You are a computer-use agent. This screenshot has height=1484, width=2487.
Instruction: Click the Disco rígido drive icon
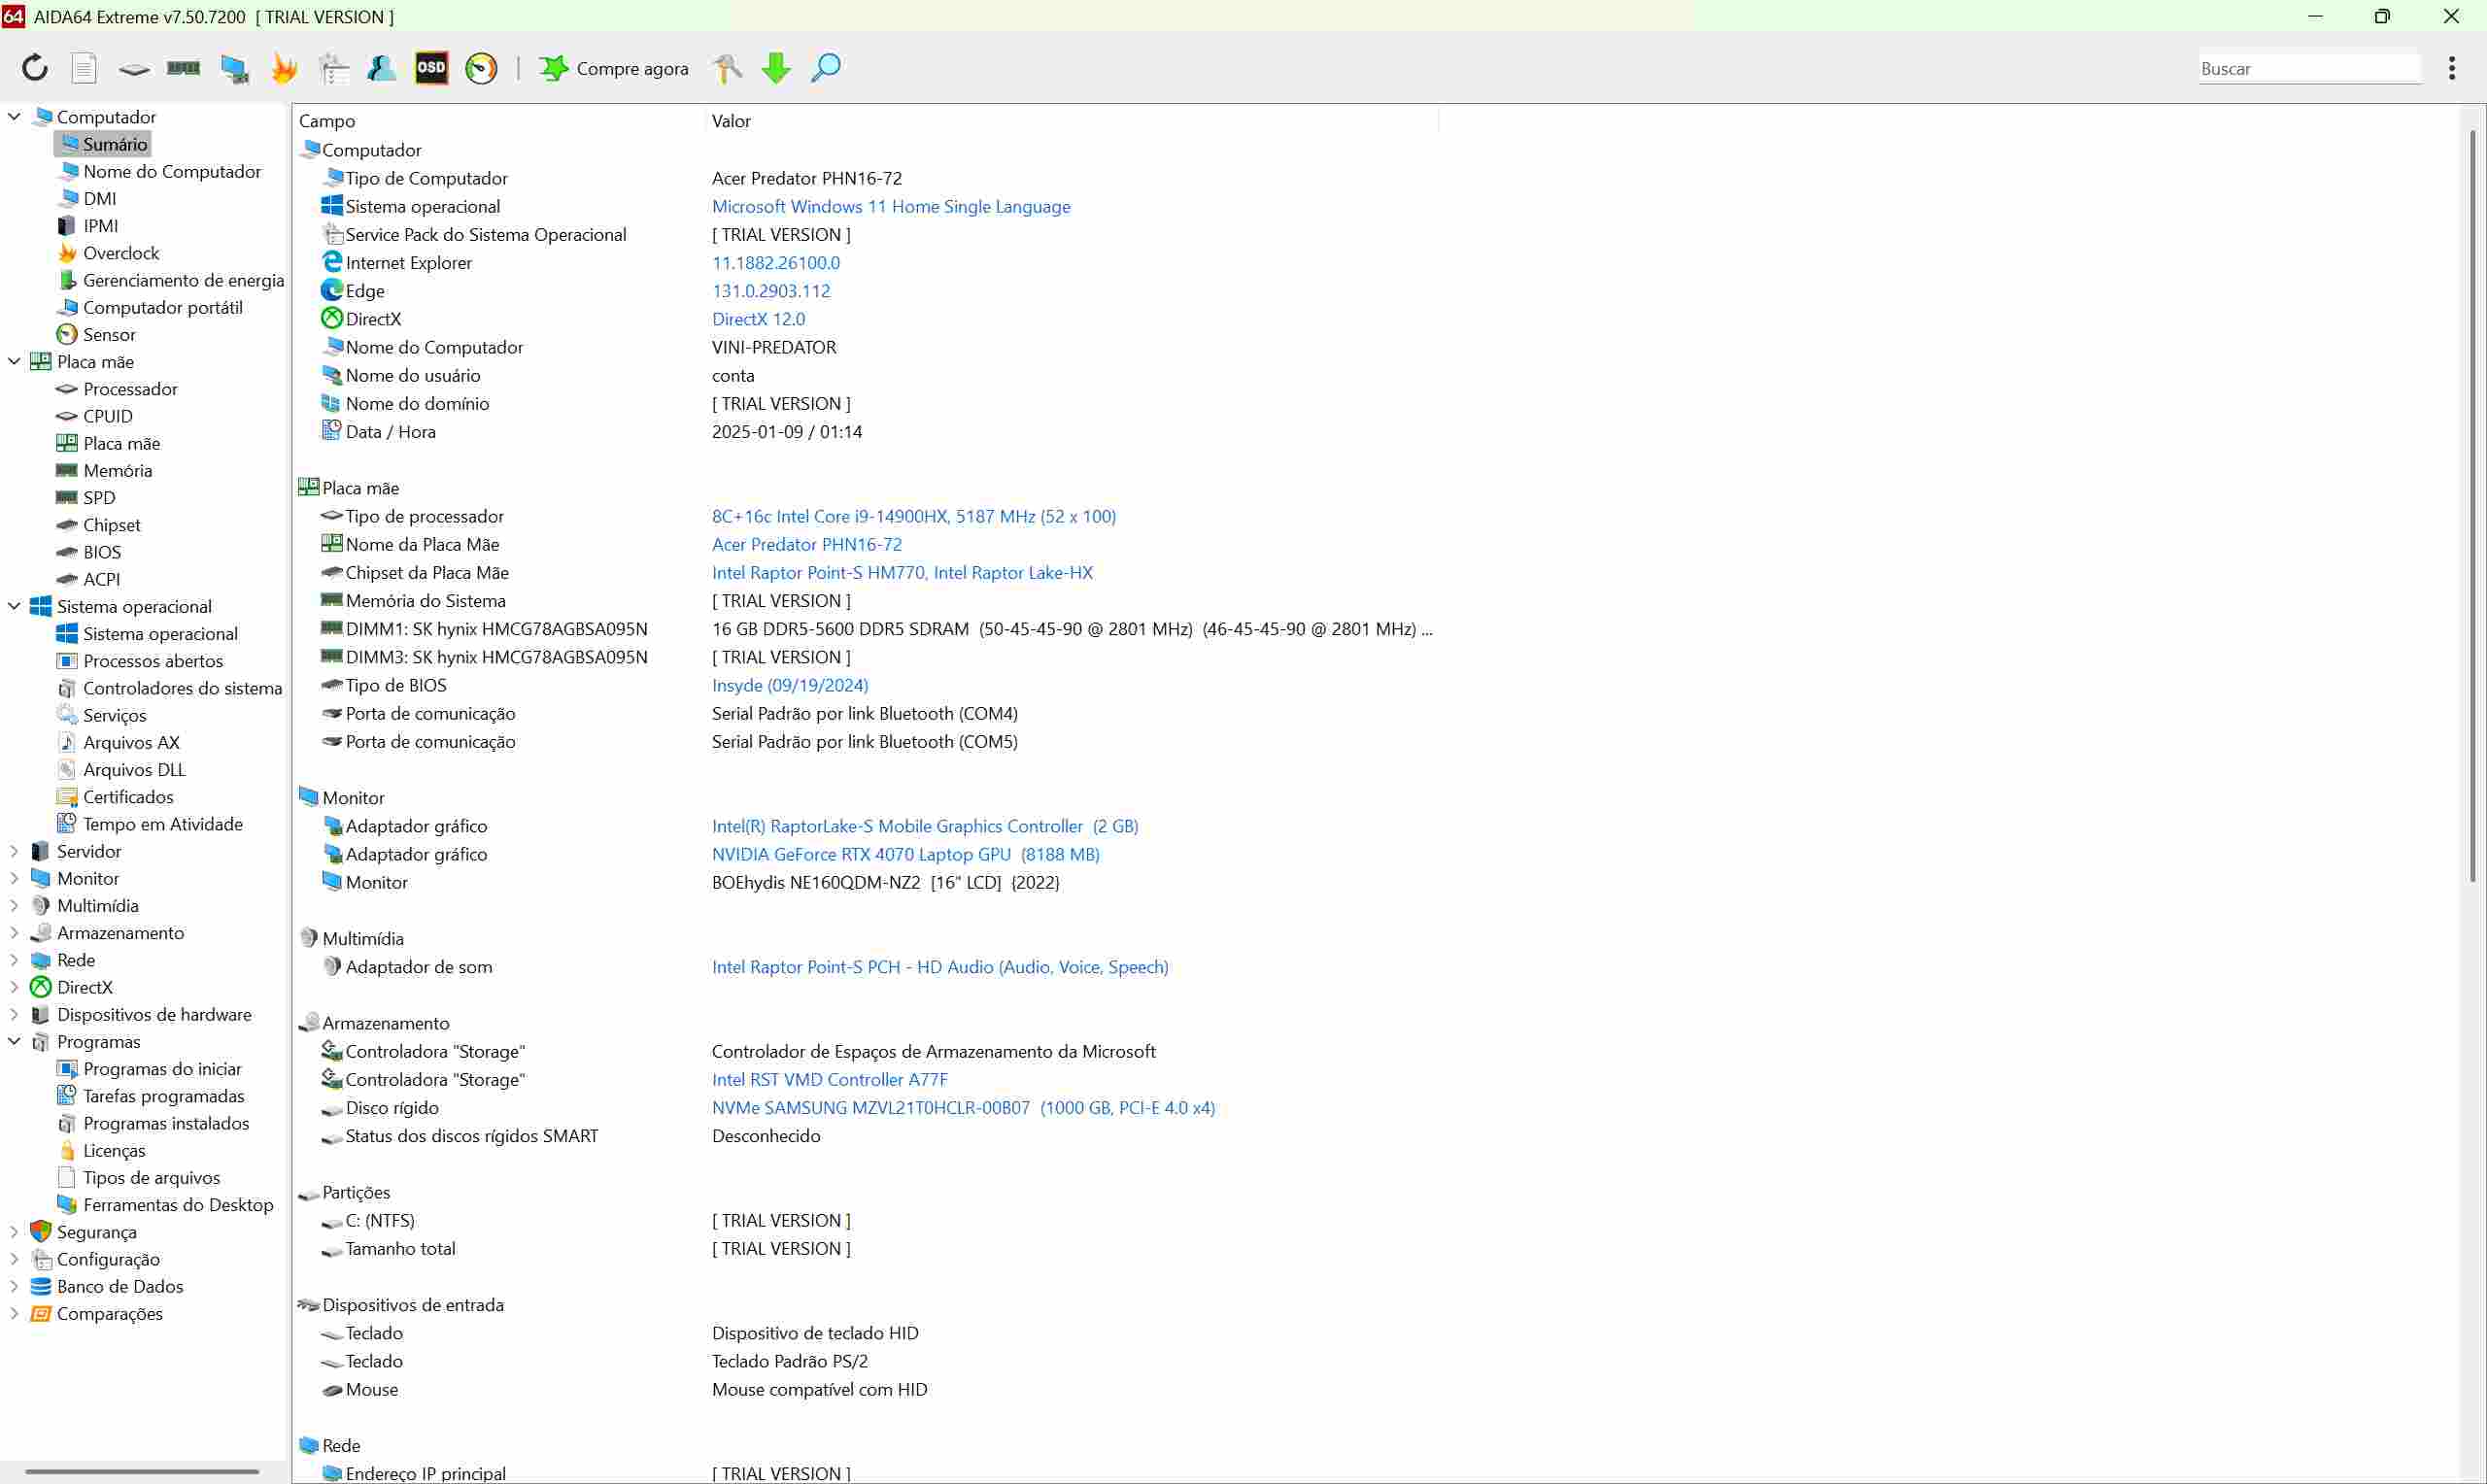click(332, 1109)
